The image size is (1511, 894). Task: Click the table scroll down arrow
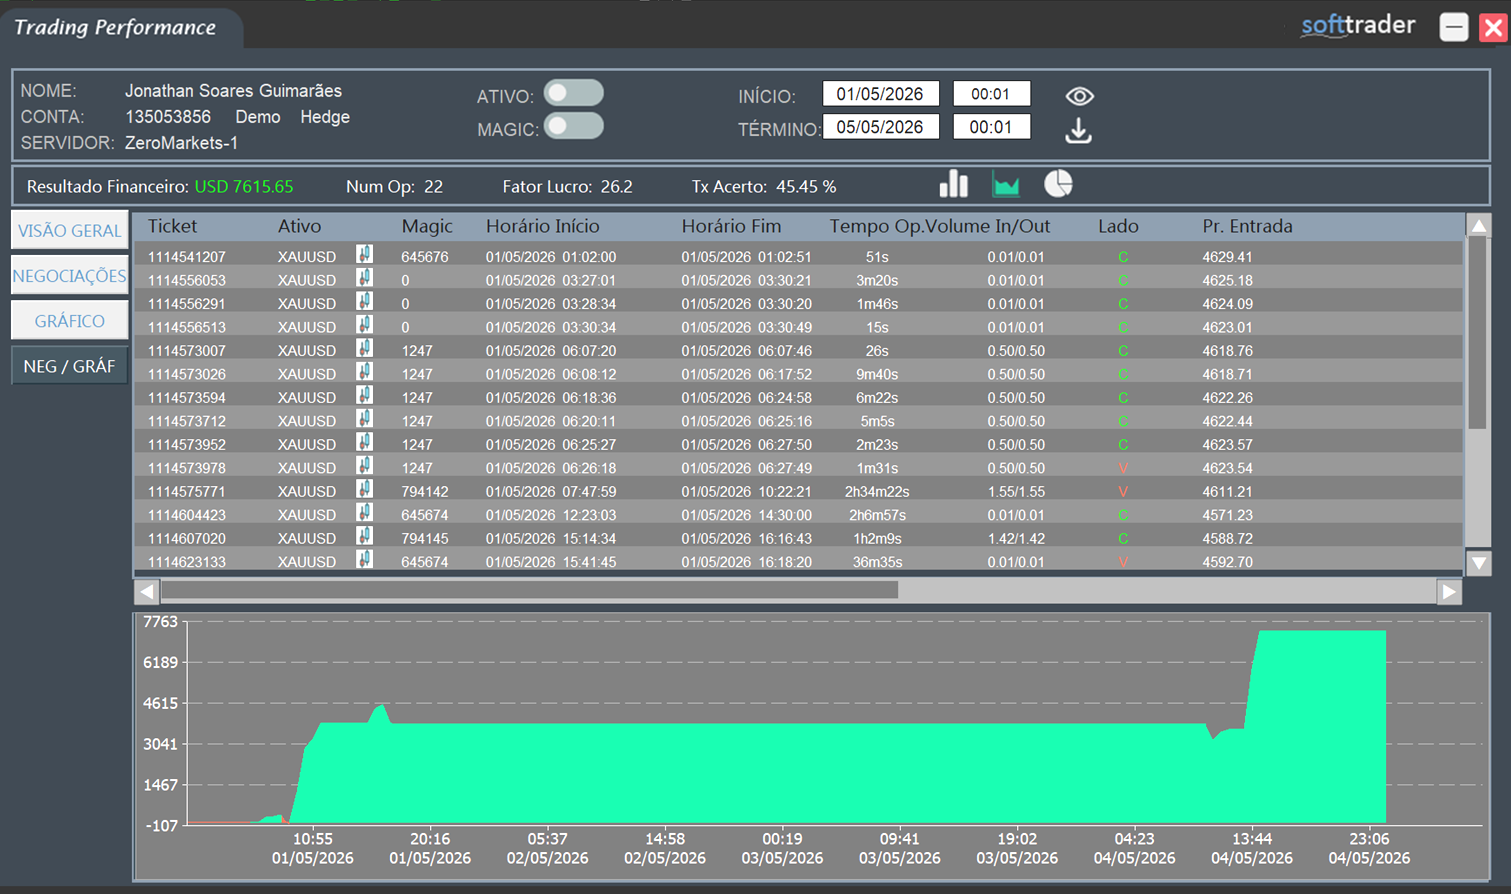tap(1479, 563)
